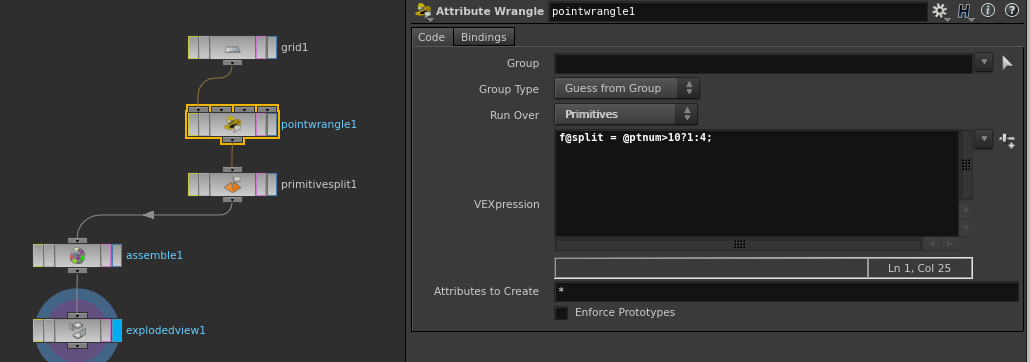The image size is (1030, 362).
Task: Click primitivesplit1 output connector
Action: [233, 200]
